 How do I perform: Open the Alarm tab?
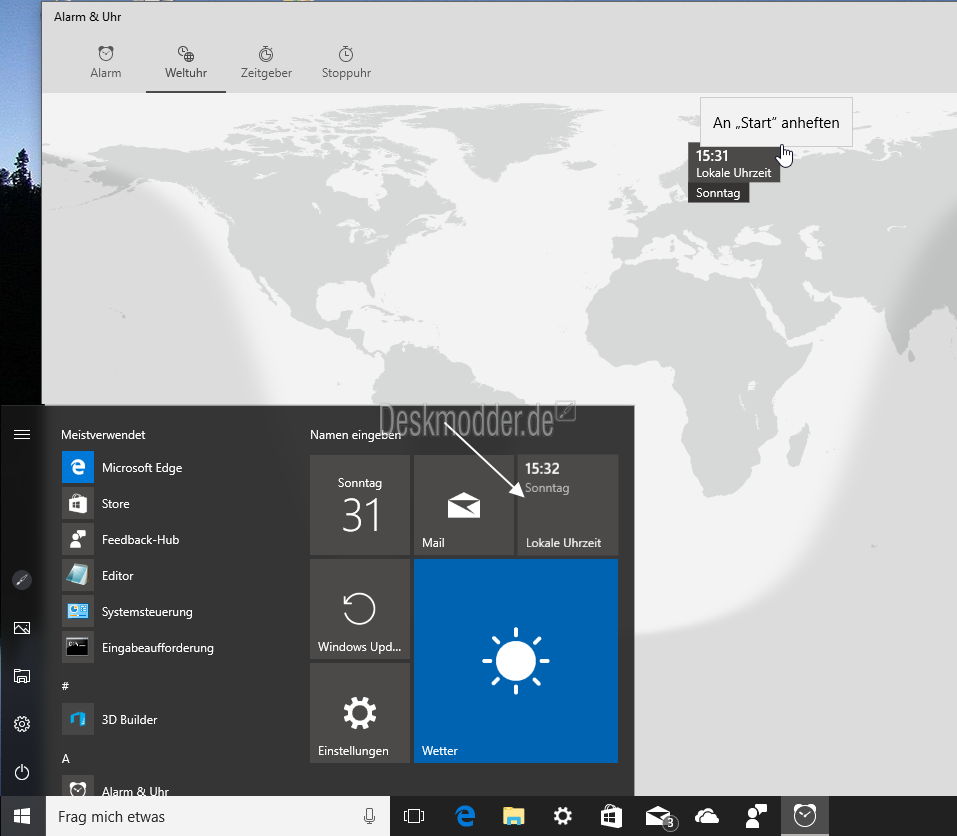pos(106,62)
